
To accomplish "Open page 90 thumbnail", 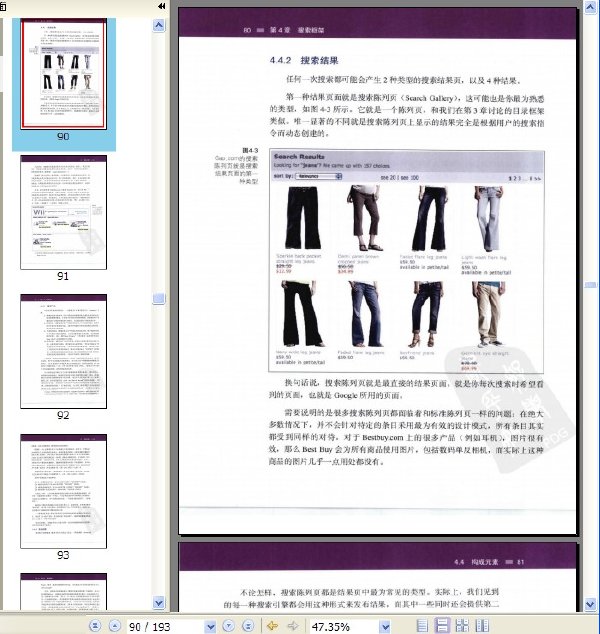I will click(63, 75).
